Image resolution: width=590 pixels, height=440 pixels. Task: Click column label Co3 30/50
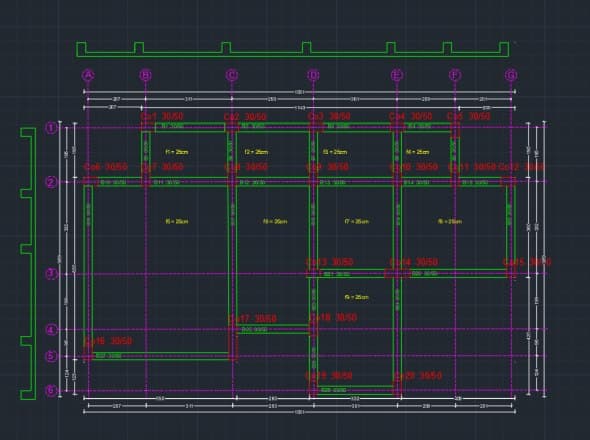tap(329, 116)
